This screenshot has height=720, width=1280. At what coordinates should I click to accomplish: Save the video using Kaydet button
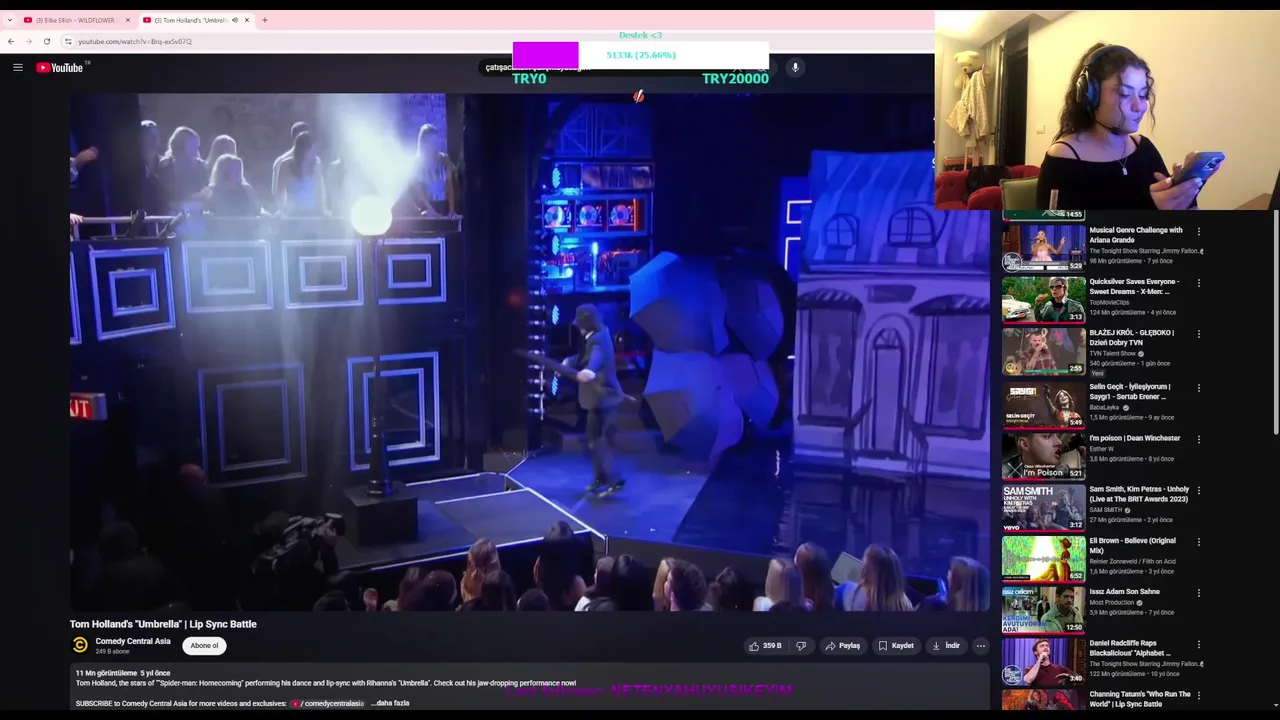coord(896,646)
